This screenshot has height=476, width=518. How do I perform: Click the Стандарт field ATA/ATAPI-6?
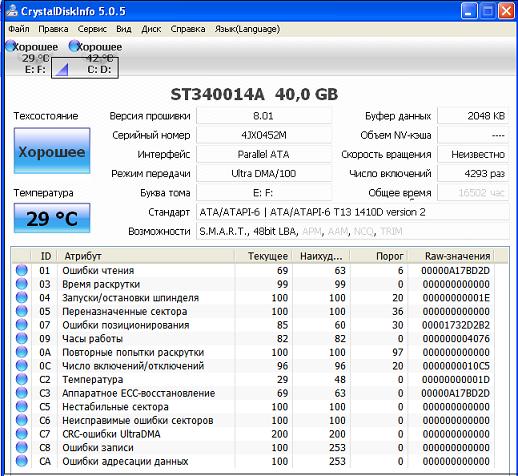click(x=353, y=212)
